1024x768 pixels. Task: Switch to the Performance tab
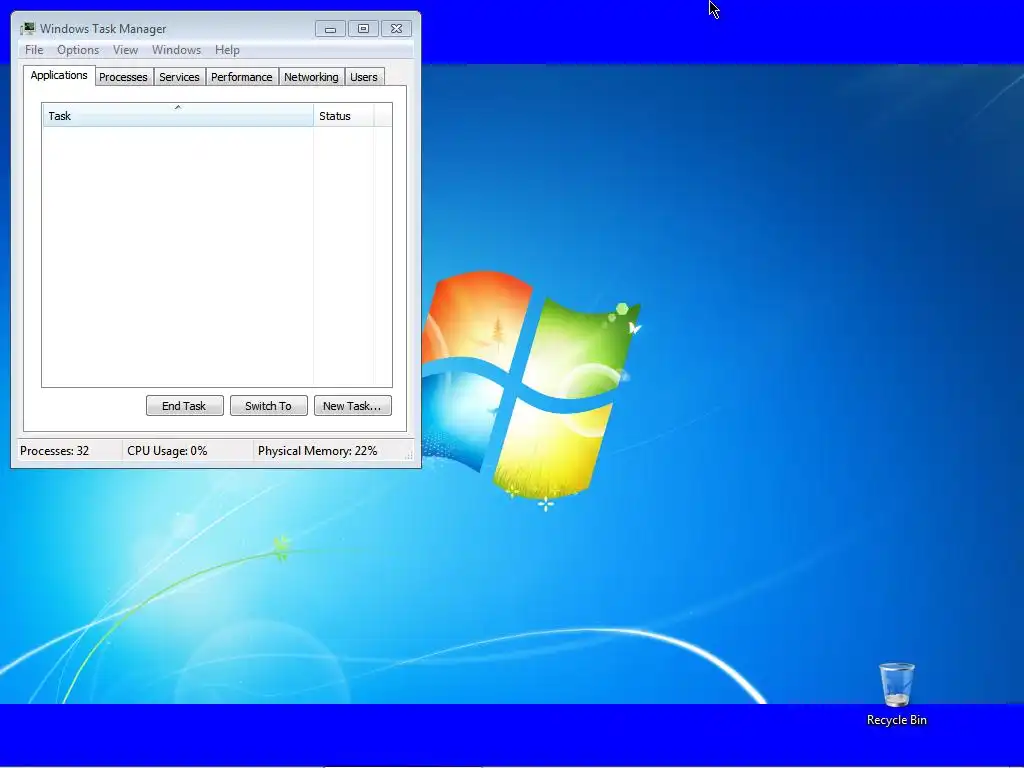click(241, 77)
